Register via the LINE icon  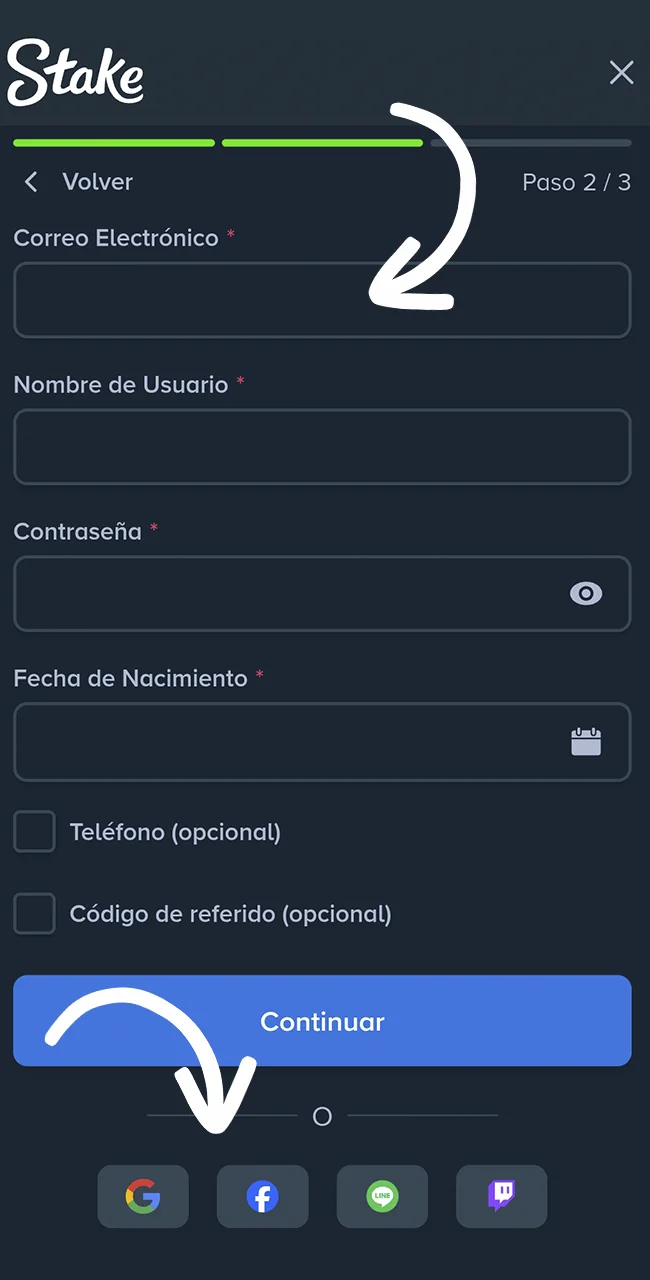(x=382, y=1196)
